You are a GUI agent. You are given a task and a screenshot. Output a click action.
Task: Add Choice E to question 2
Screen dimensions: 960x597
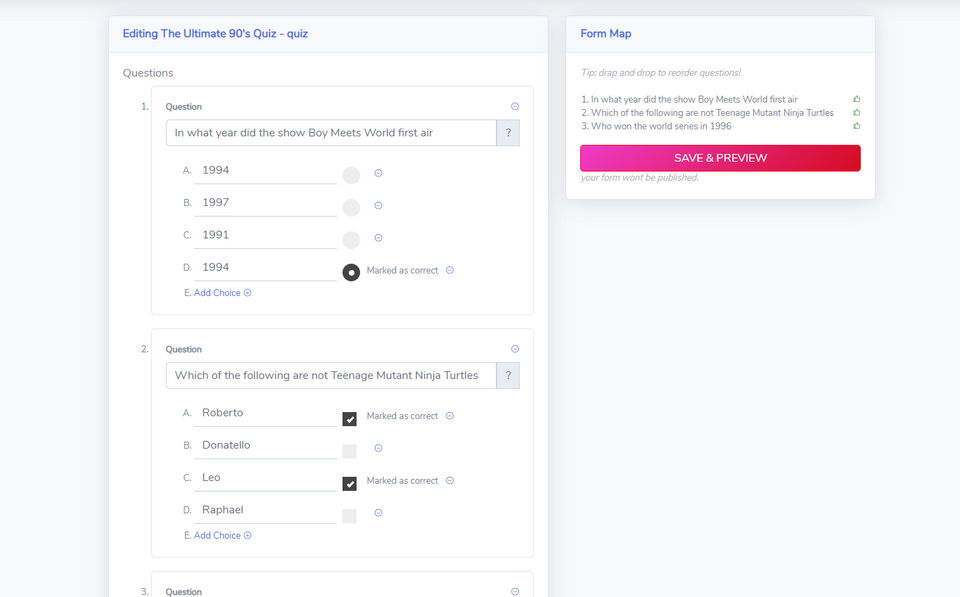tap(223, 535)
